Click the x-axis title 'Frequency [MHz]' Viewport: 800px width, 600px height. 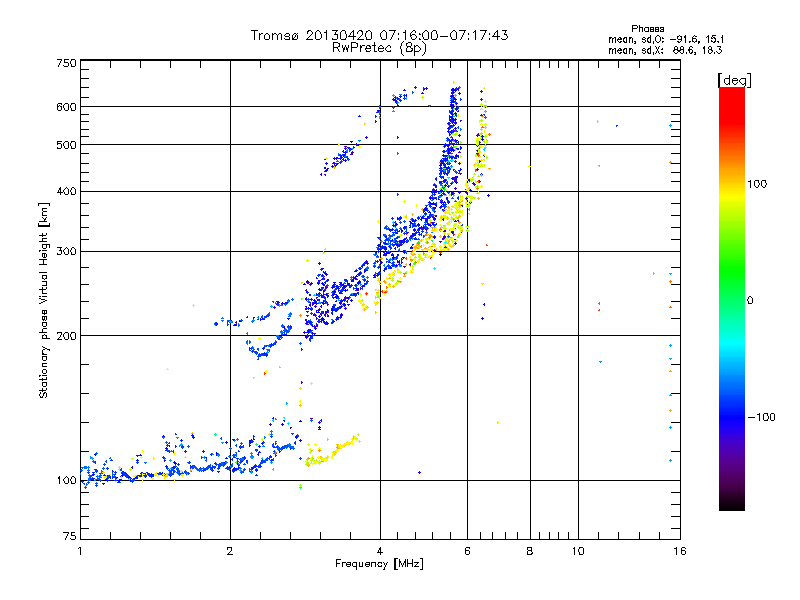(x=379, y=564)
